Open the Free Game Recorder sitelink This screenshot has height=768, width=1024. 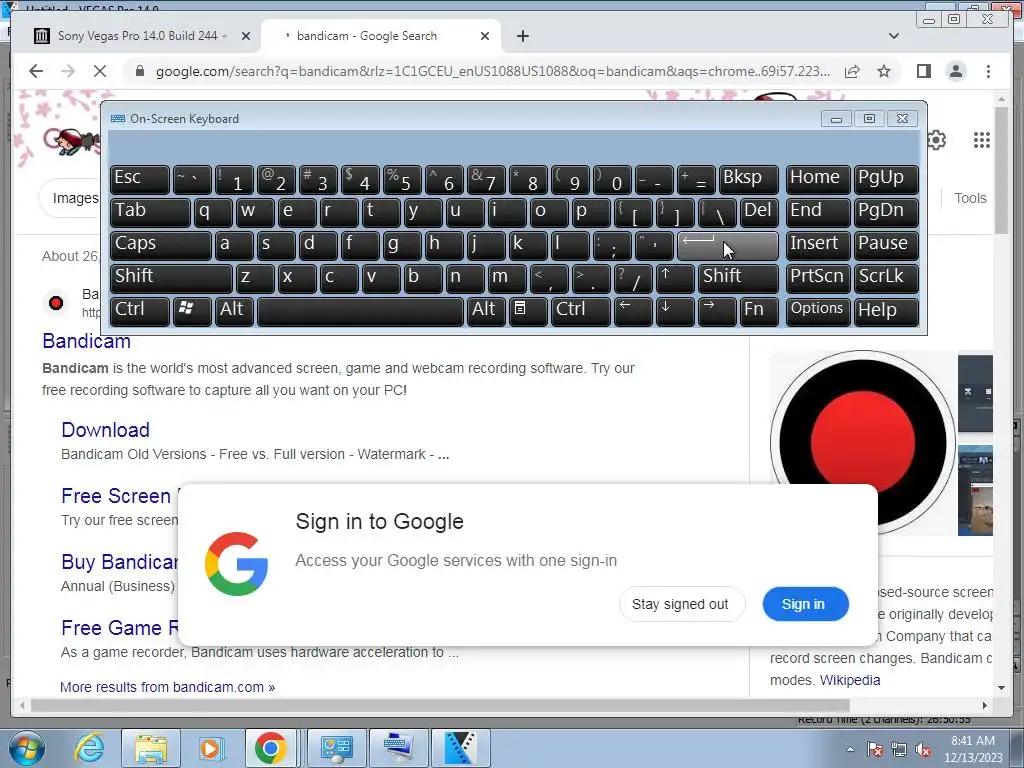coord(119,628)
